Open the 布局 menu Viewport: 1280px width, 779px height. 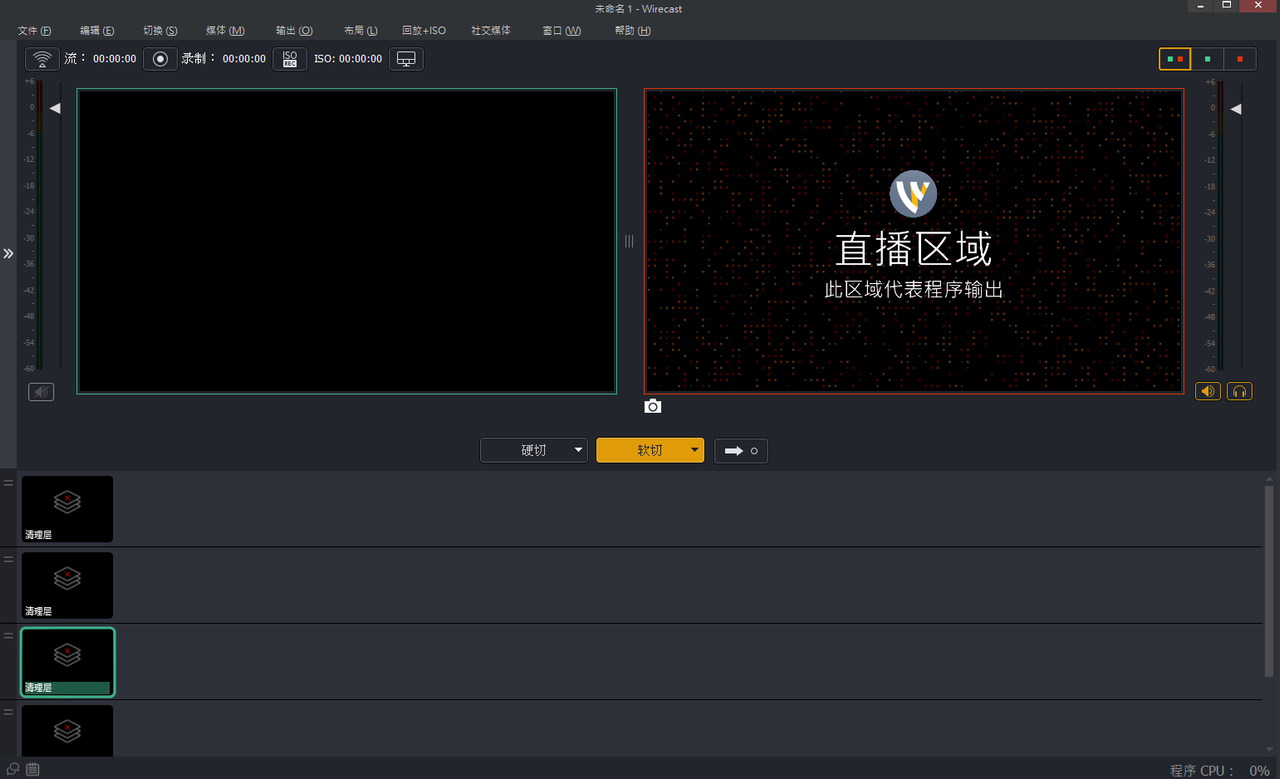point(360,31)
